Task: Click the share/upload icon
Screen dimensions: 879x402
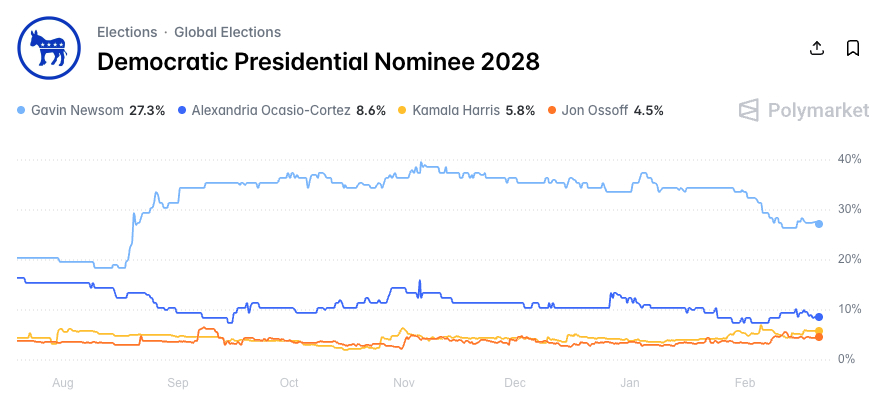Action: coord(816,48)
